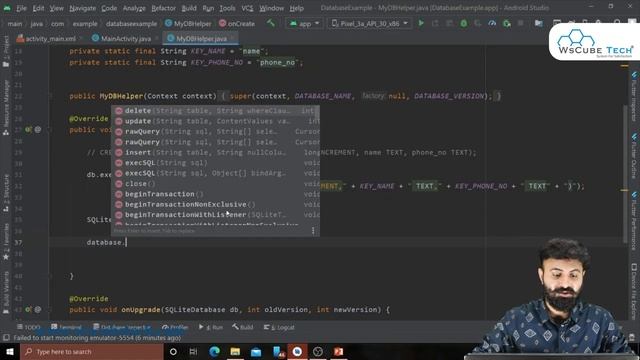Click Cortana circle on taskbar
Viewport: 640px width, 360px height.
pos(173,351)
